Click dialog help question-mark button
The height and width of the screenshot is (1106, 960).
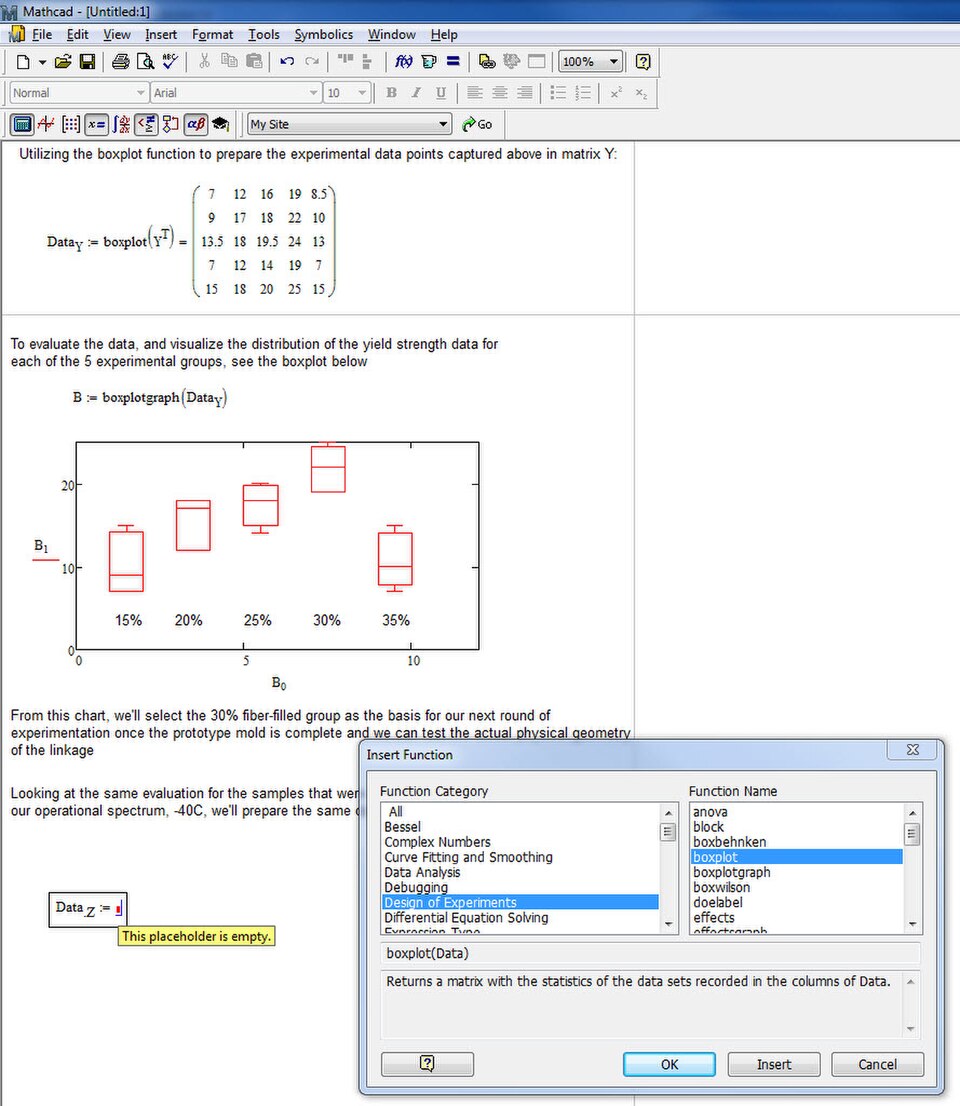coord(427,1064)
